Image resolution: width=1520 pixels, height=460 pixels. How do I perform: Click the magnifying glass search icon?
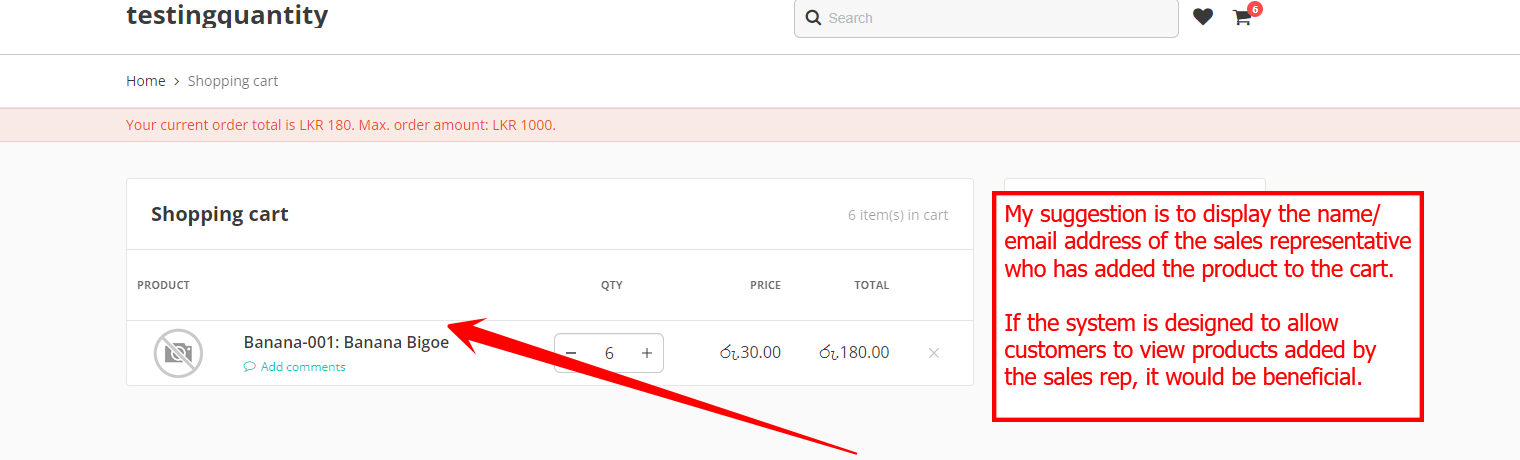813,18
